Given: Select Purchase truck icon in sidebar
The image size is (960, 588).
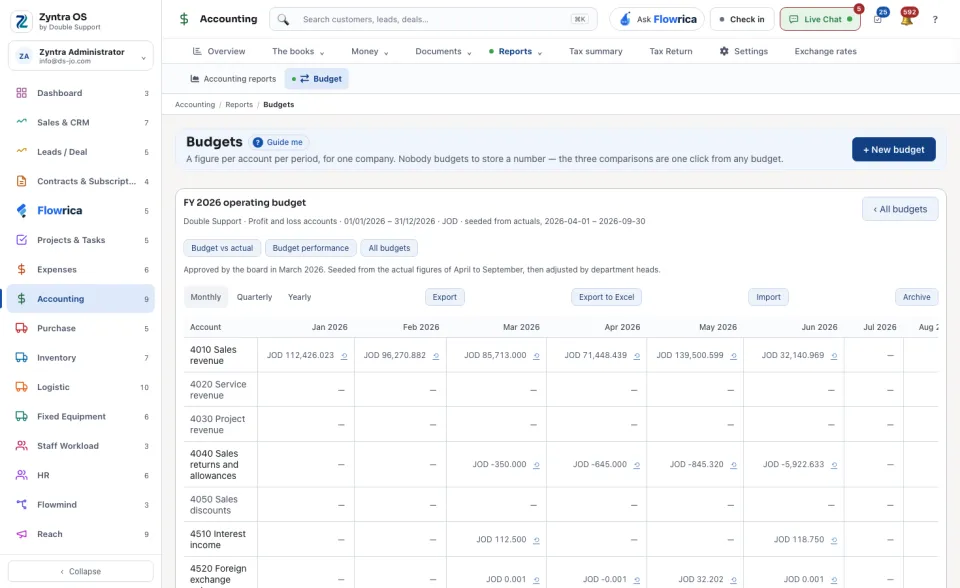Looking at the screenshot, I should tap(21, 328).
